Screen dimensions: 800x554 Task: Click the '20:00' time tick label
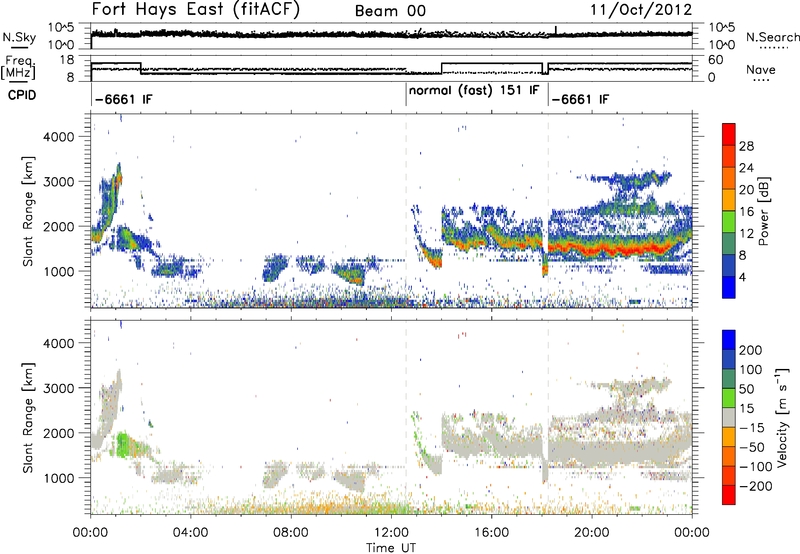pos(591,533)
